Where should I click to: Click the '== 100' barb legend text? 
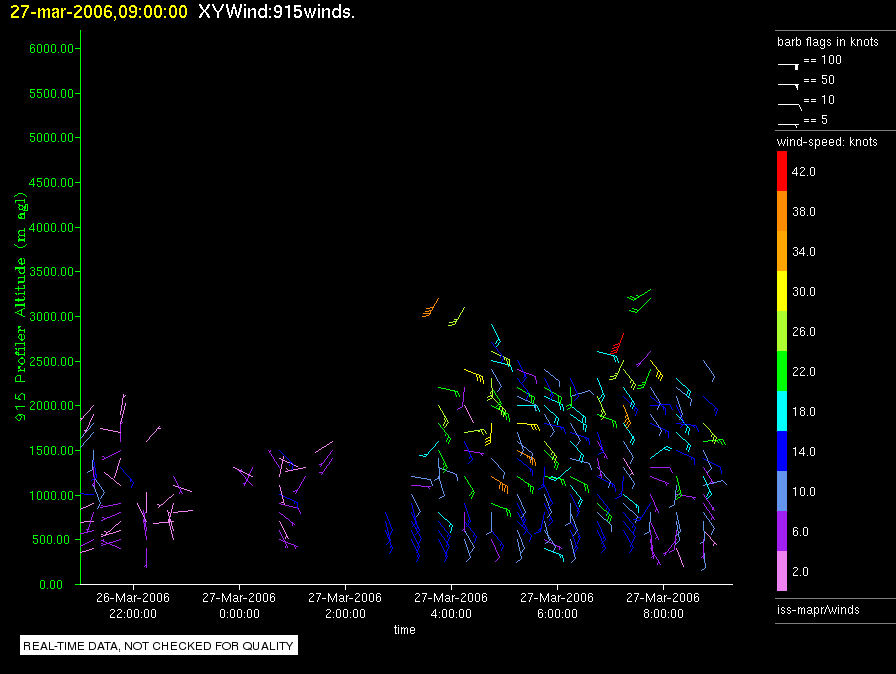coord(823,60)
